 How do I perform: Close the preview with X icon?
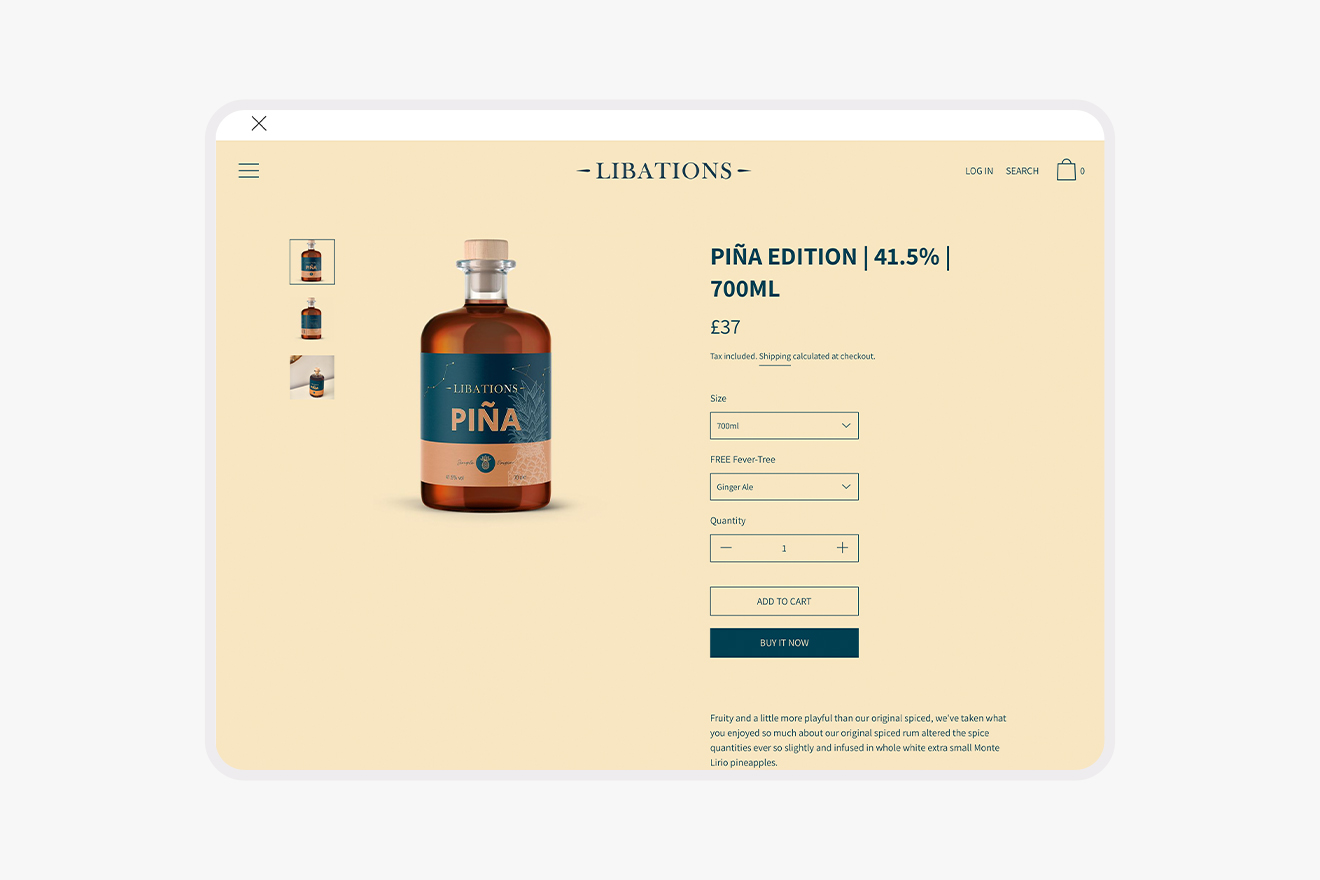259,123
